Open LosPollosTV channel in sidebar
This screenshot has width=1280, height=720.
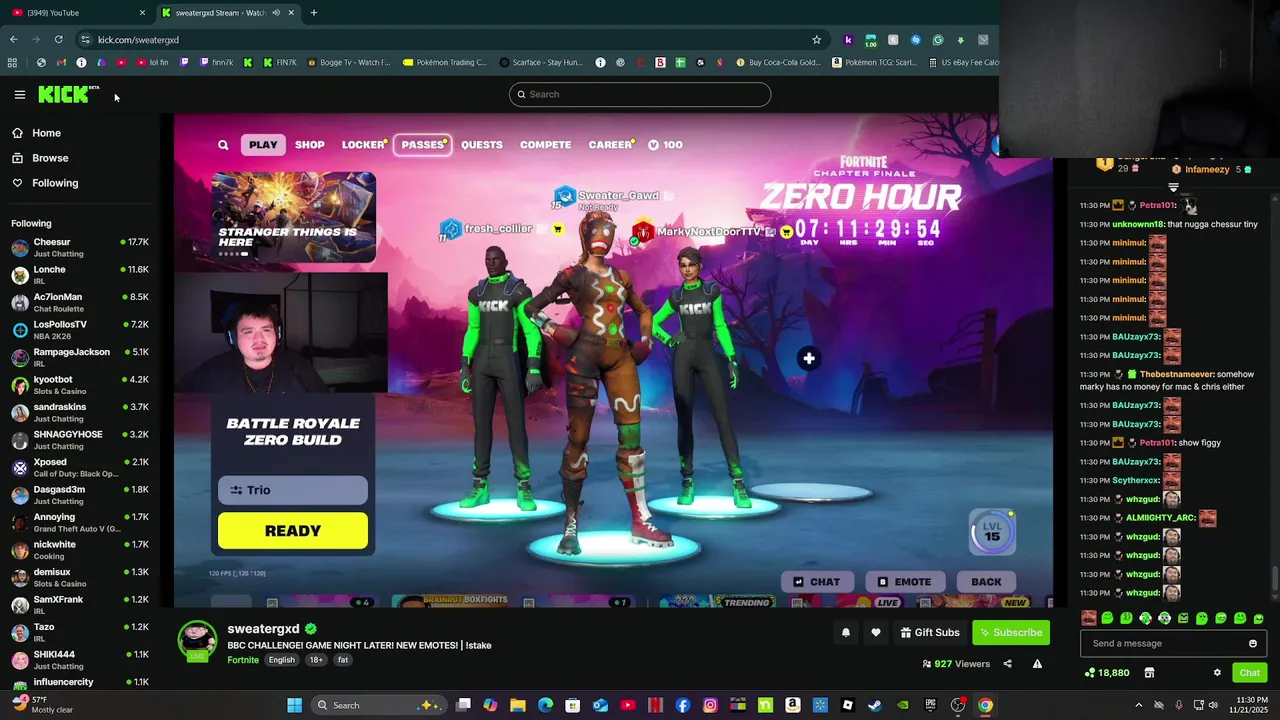coord(80,330)
